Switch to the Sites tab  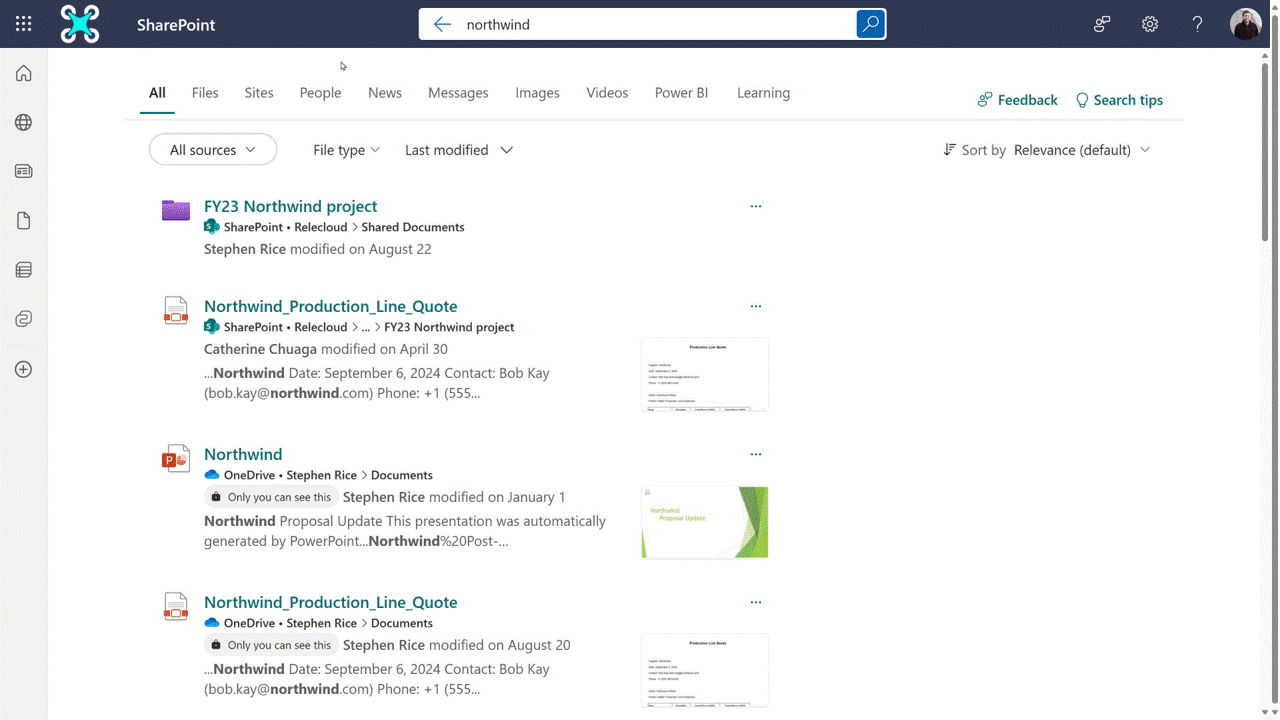pyautogui.click(x=259, y=93)
